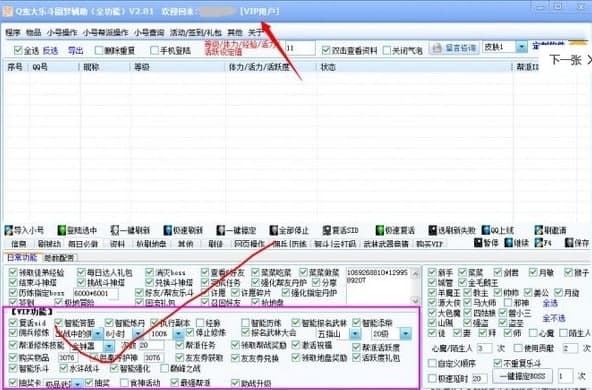The image size is (592, 390).
Task: Toggle the 不重复乐斗 checkbox
Action: [498, 363]
